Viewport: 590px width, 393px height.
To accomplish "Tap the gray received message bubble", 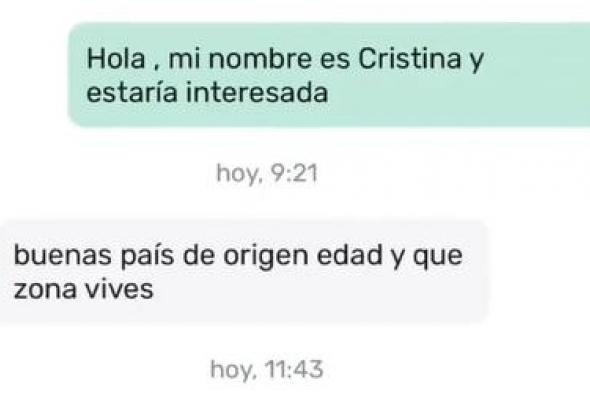I will coord(245,272).
